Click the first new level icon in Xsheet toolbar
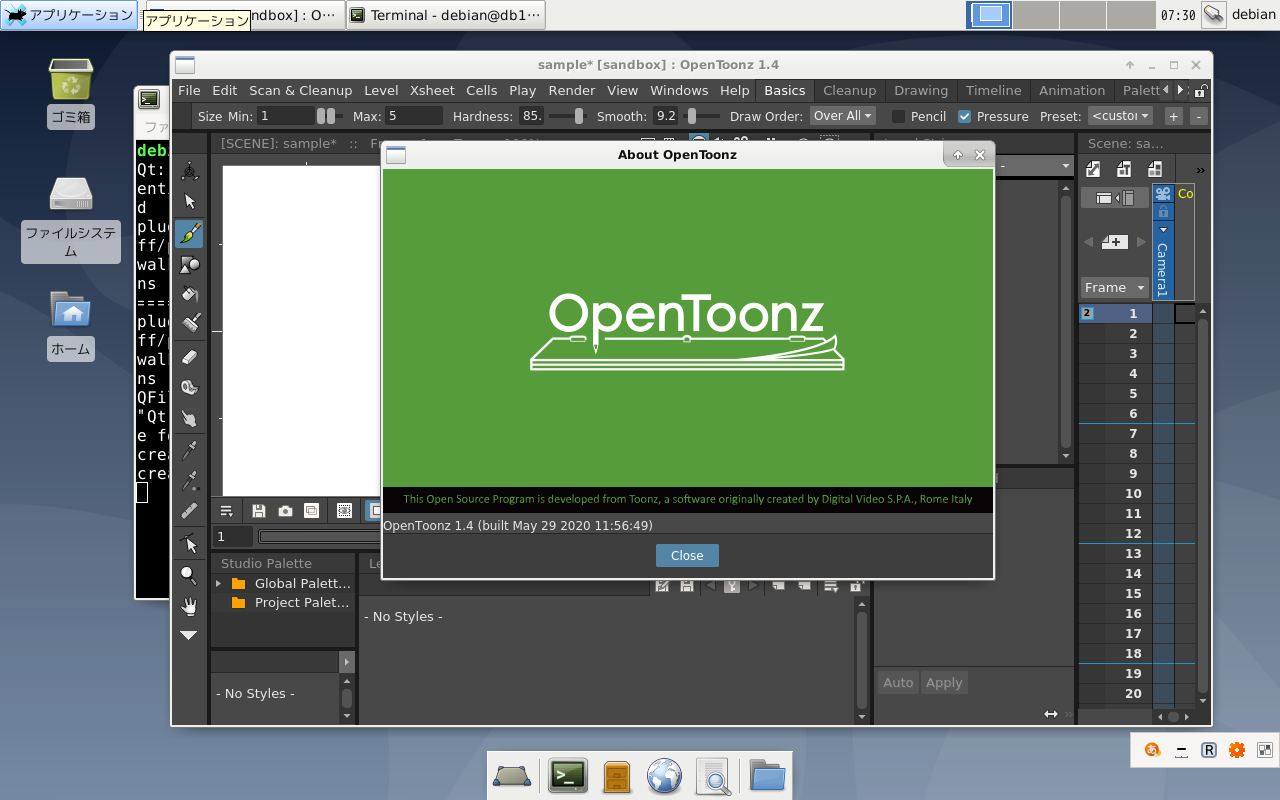1280x800 pixels. point(1093,169)
